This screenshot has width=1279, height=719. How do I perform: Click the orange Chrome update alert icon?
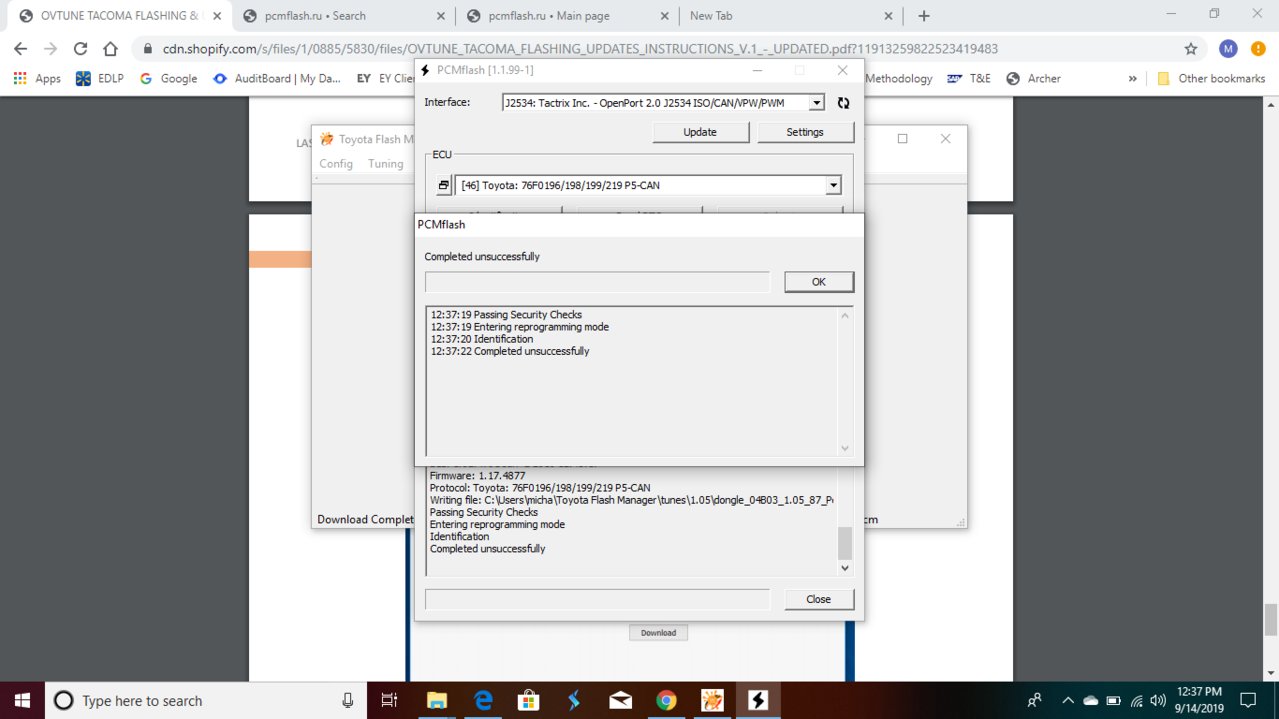[1258, 48]
